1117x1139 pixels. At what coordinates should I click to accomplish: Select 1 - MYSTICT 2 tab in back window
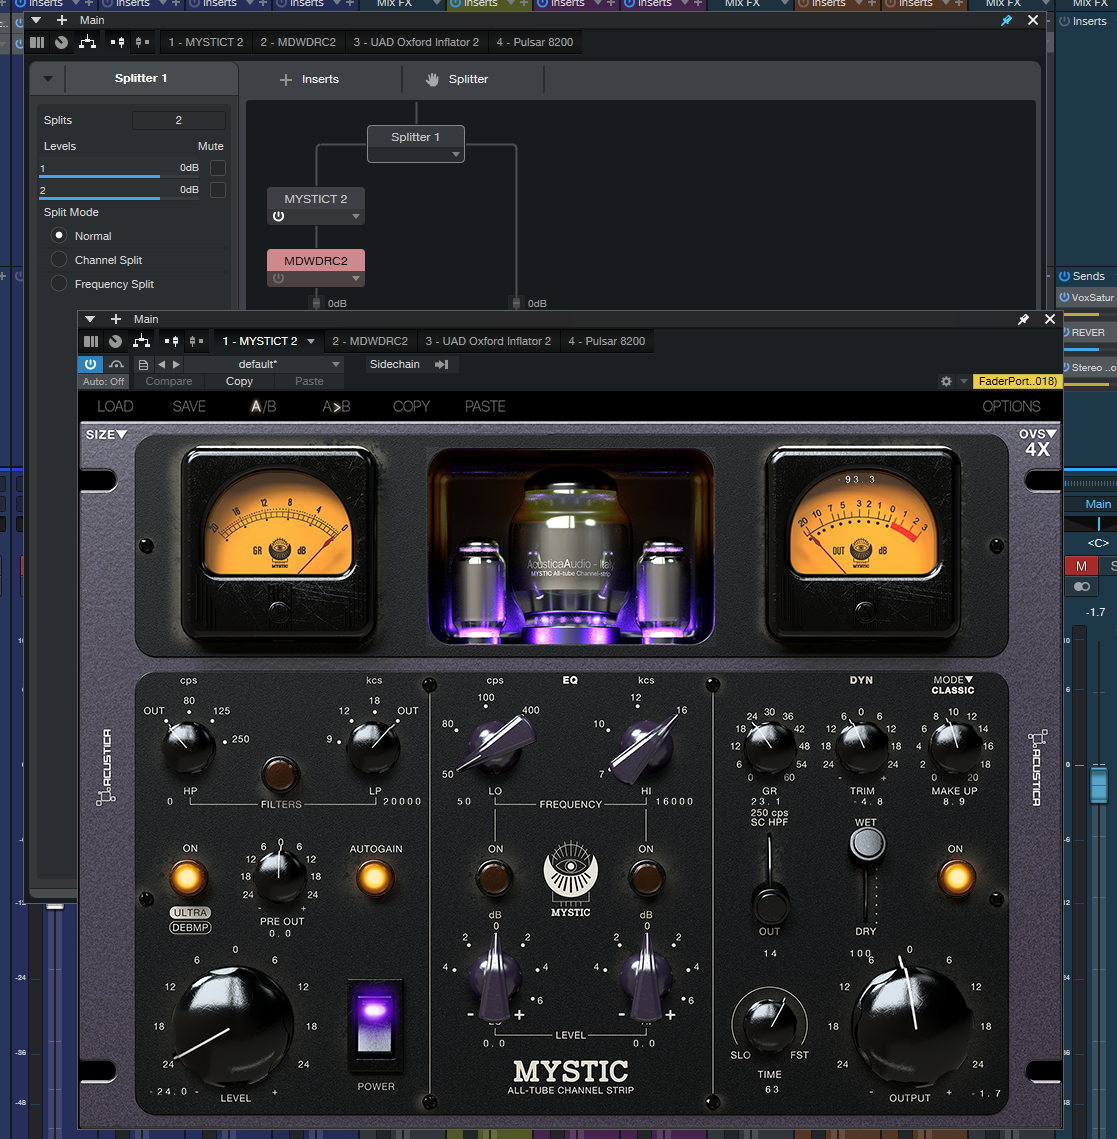206,42
